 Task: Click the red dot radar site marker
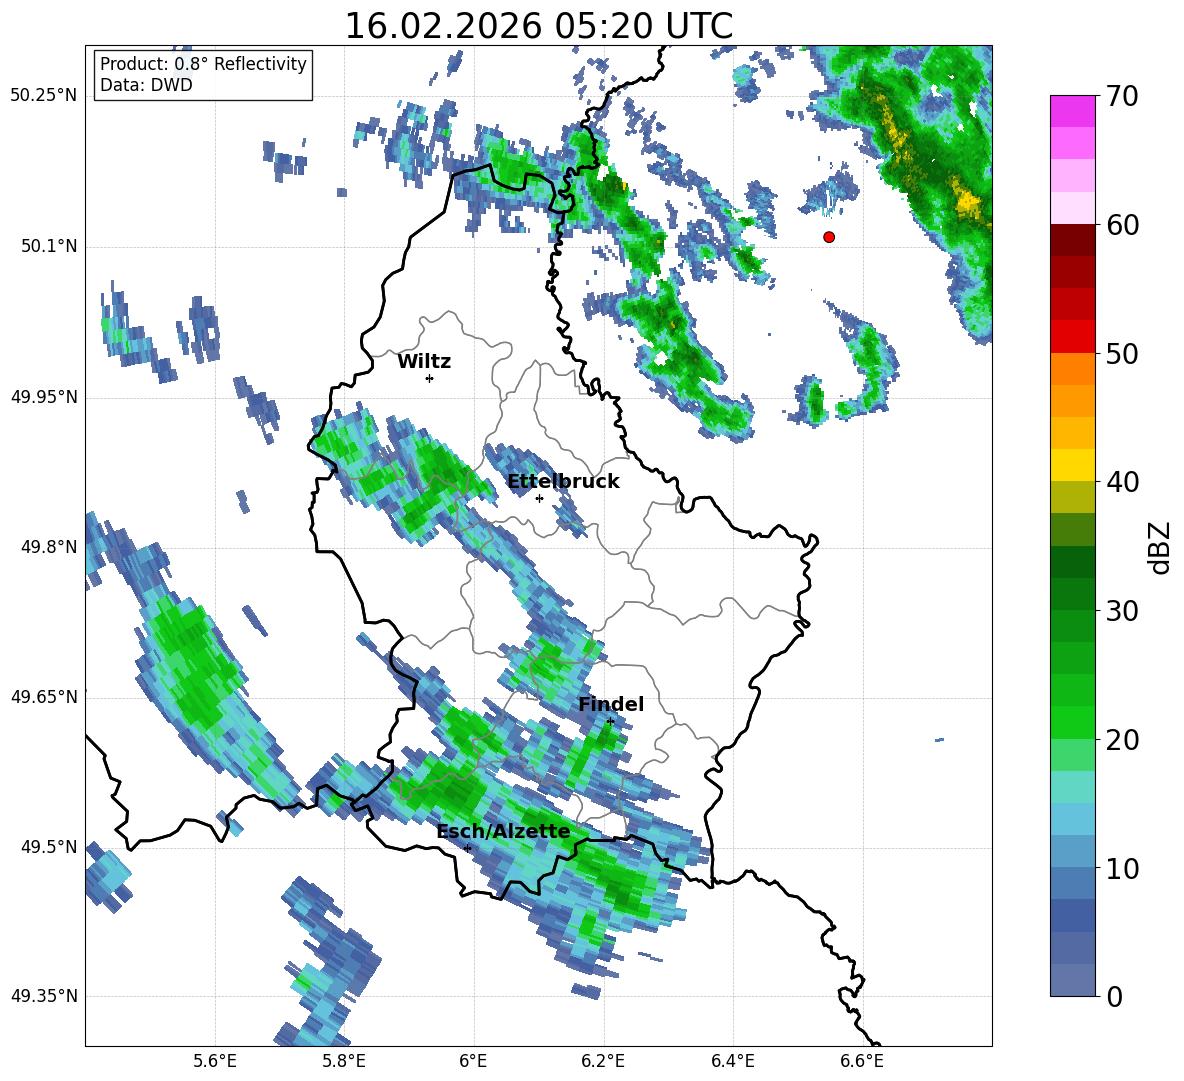(x=829, y=237)
